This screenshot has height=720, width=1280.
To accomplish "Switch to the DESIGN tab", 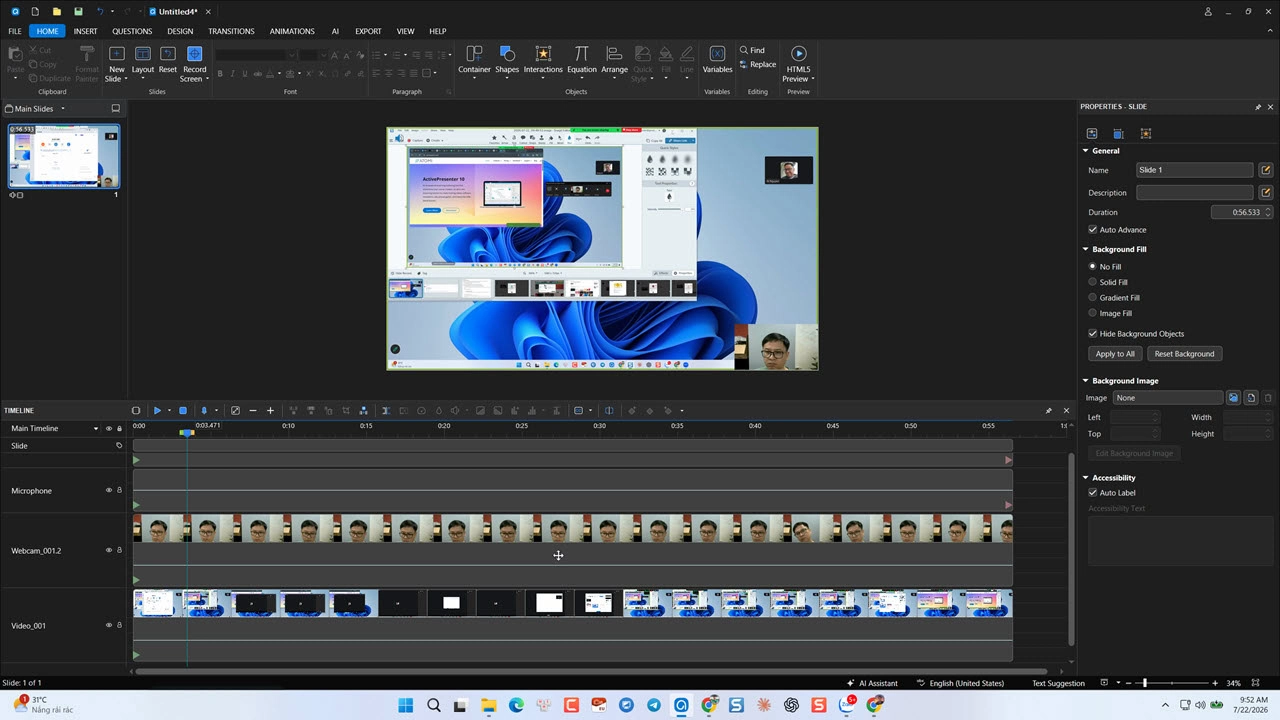I will click(x=180, y=31).
